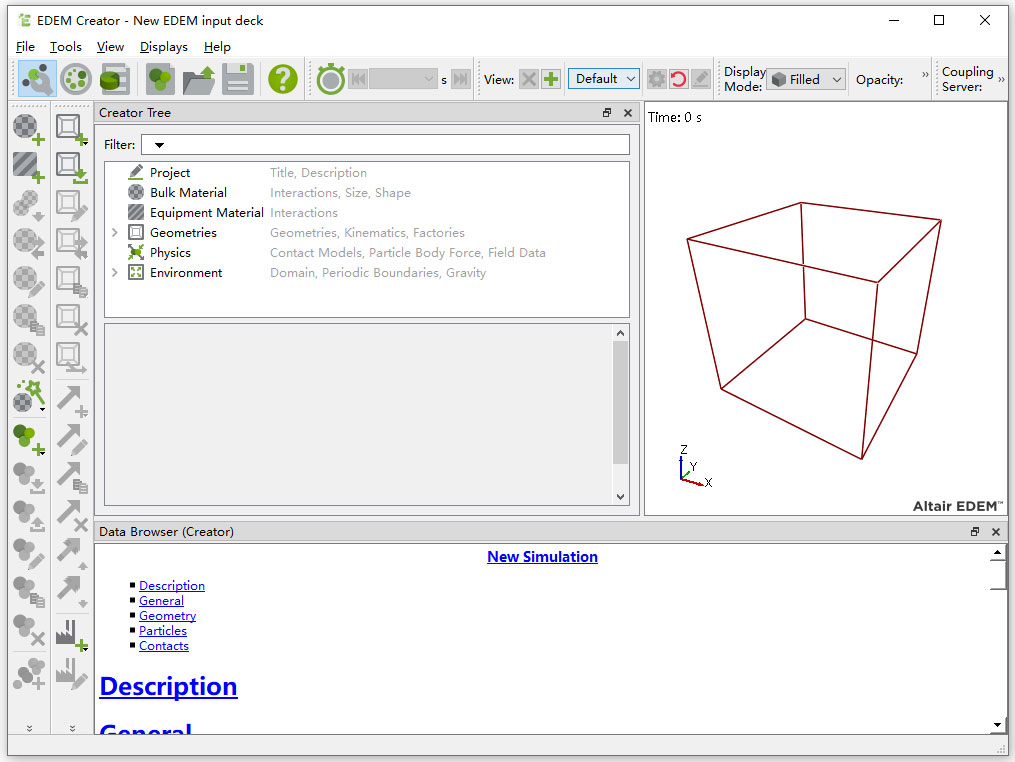1015x762 pixels.
Task: Open the Help menu
Action: pyautogui.click(x=217, y=47)
